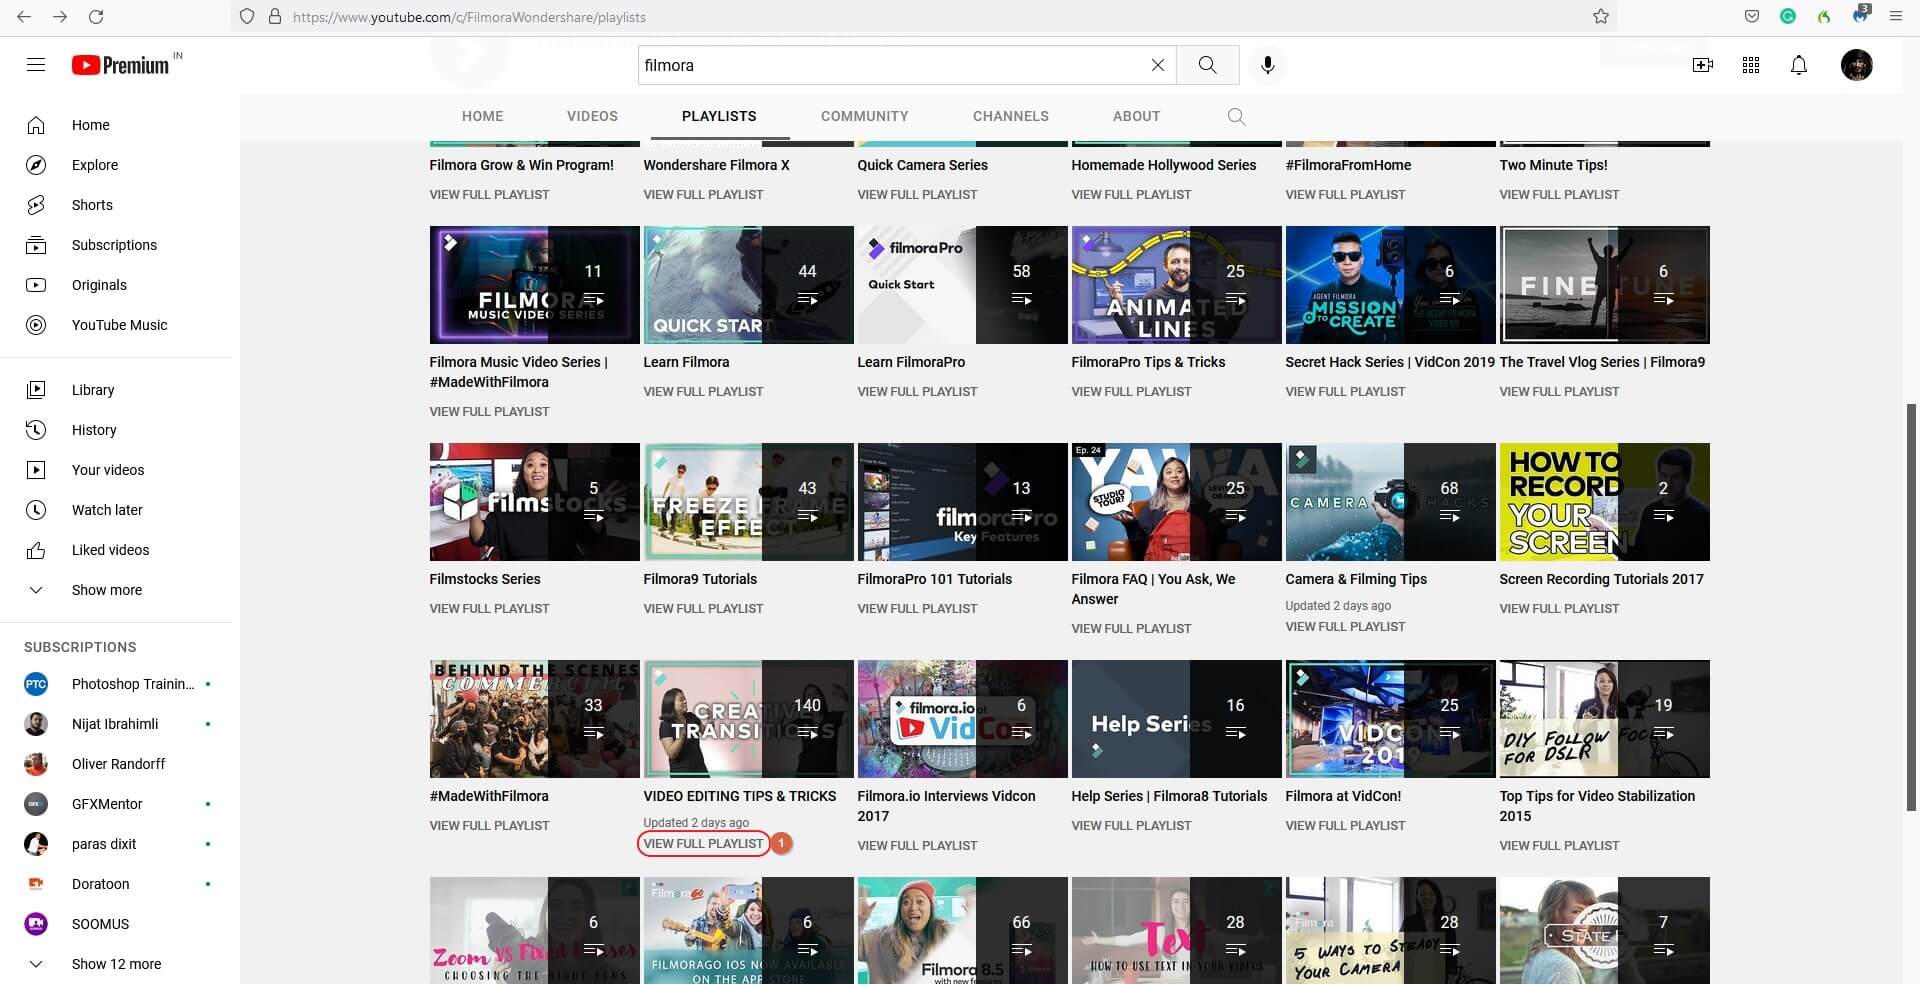
Task: Switch to the HOME channel tab
Action: click(x=482, y=116)
